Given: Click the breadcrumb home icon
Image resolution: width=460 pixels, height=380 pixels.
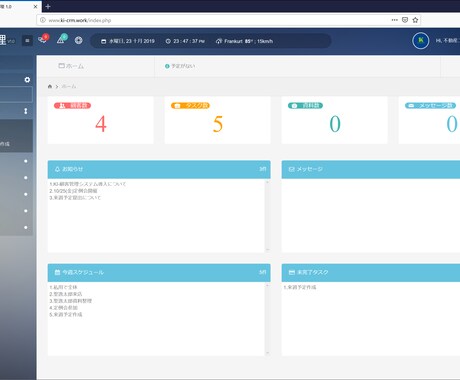Looking at the screenshot, I should click(x=50, y=86).
